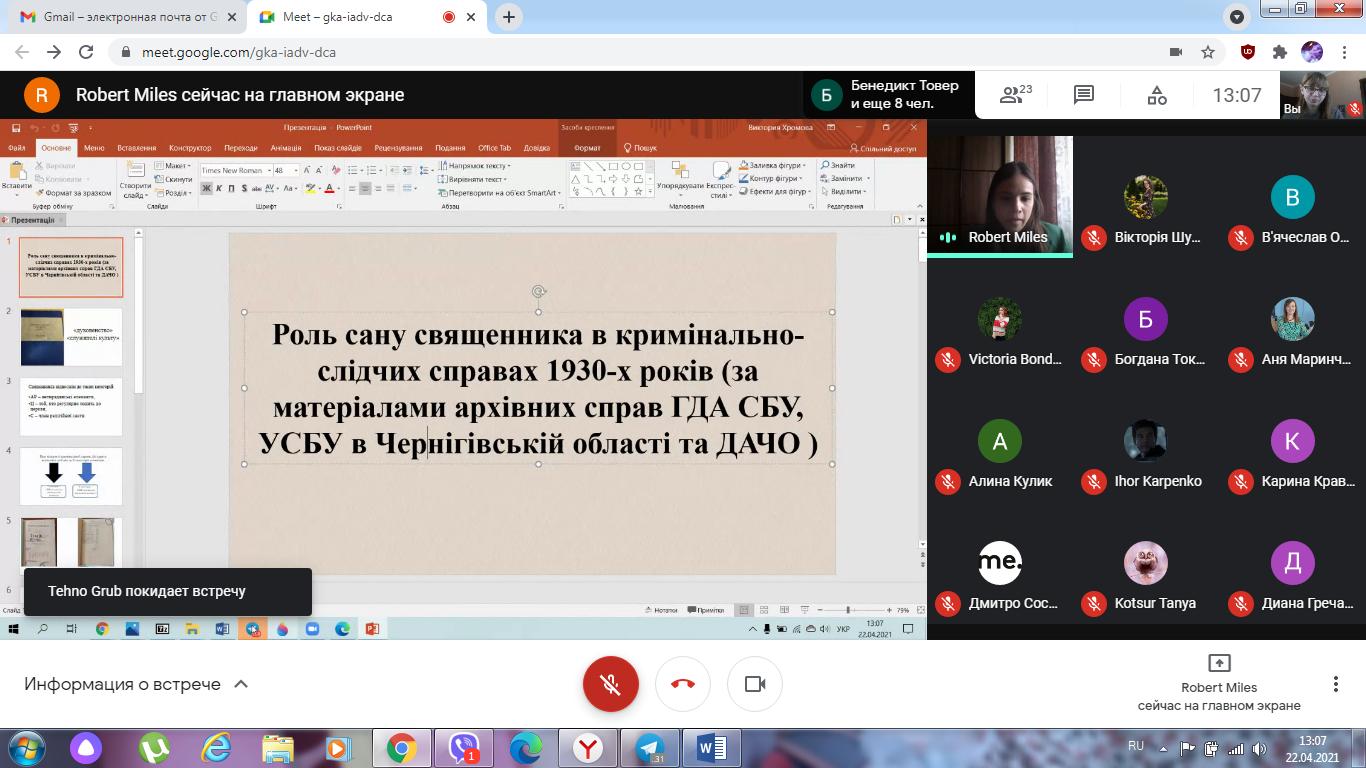
Task: Open Telegram from the taskbar
Action: [x=650, y=748]
